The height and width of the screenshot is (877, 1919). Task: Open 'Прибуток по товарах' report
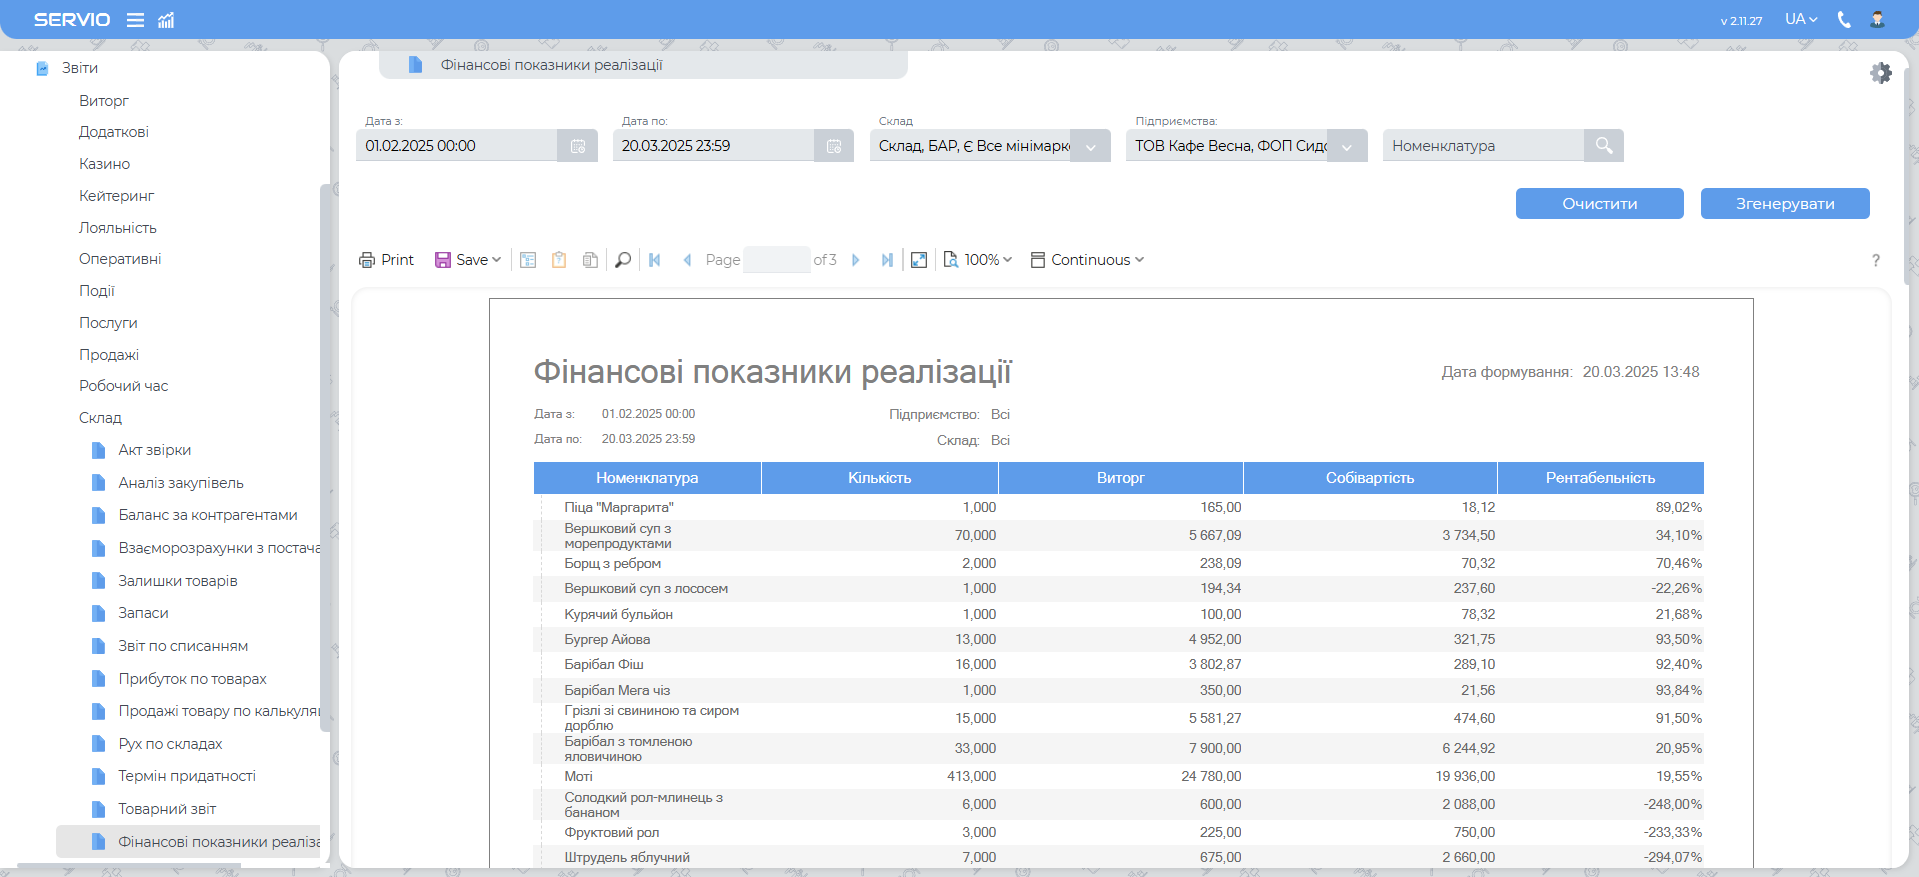tap(192, 679)
